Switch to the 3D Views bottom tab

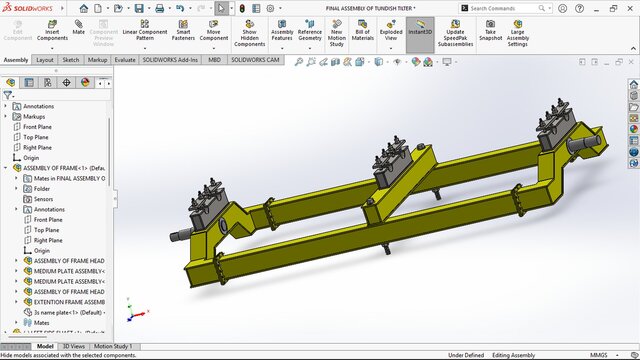click(74, 347)
